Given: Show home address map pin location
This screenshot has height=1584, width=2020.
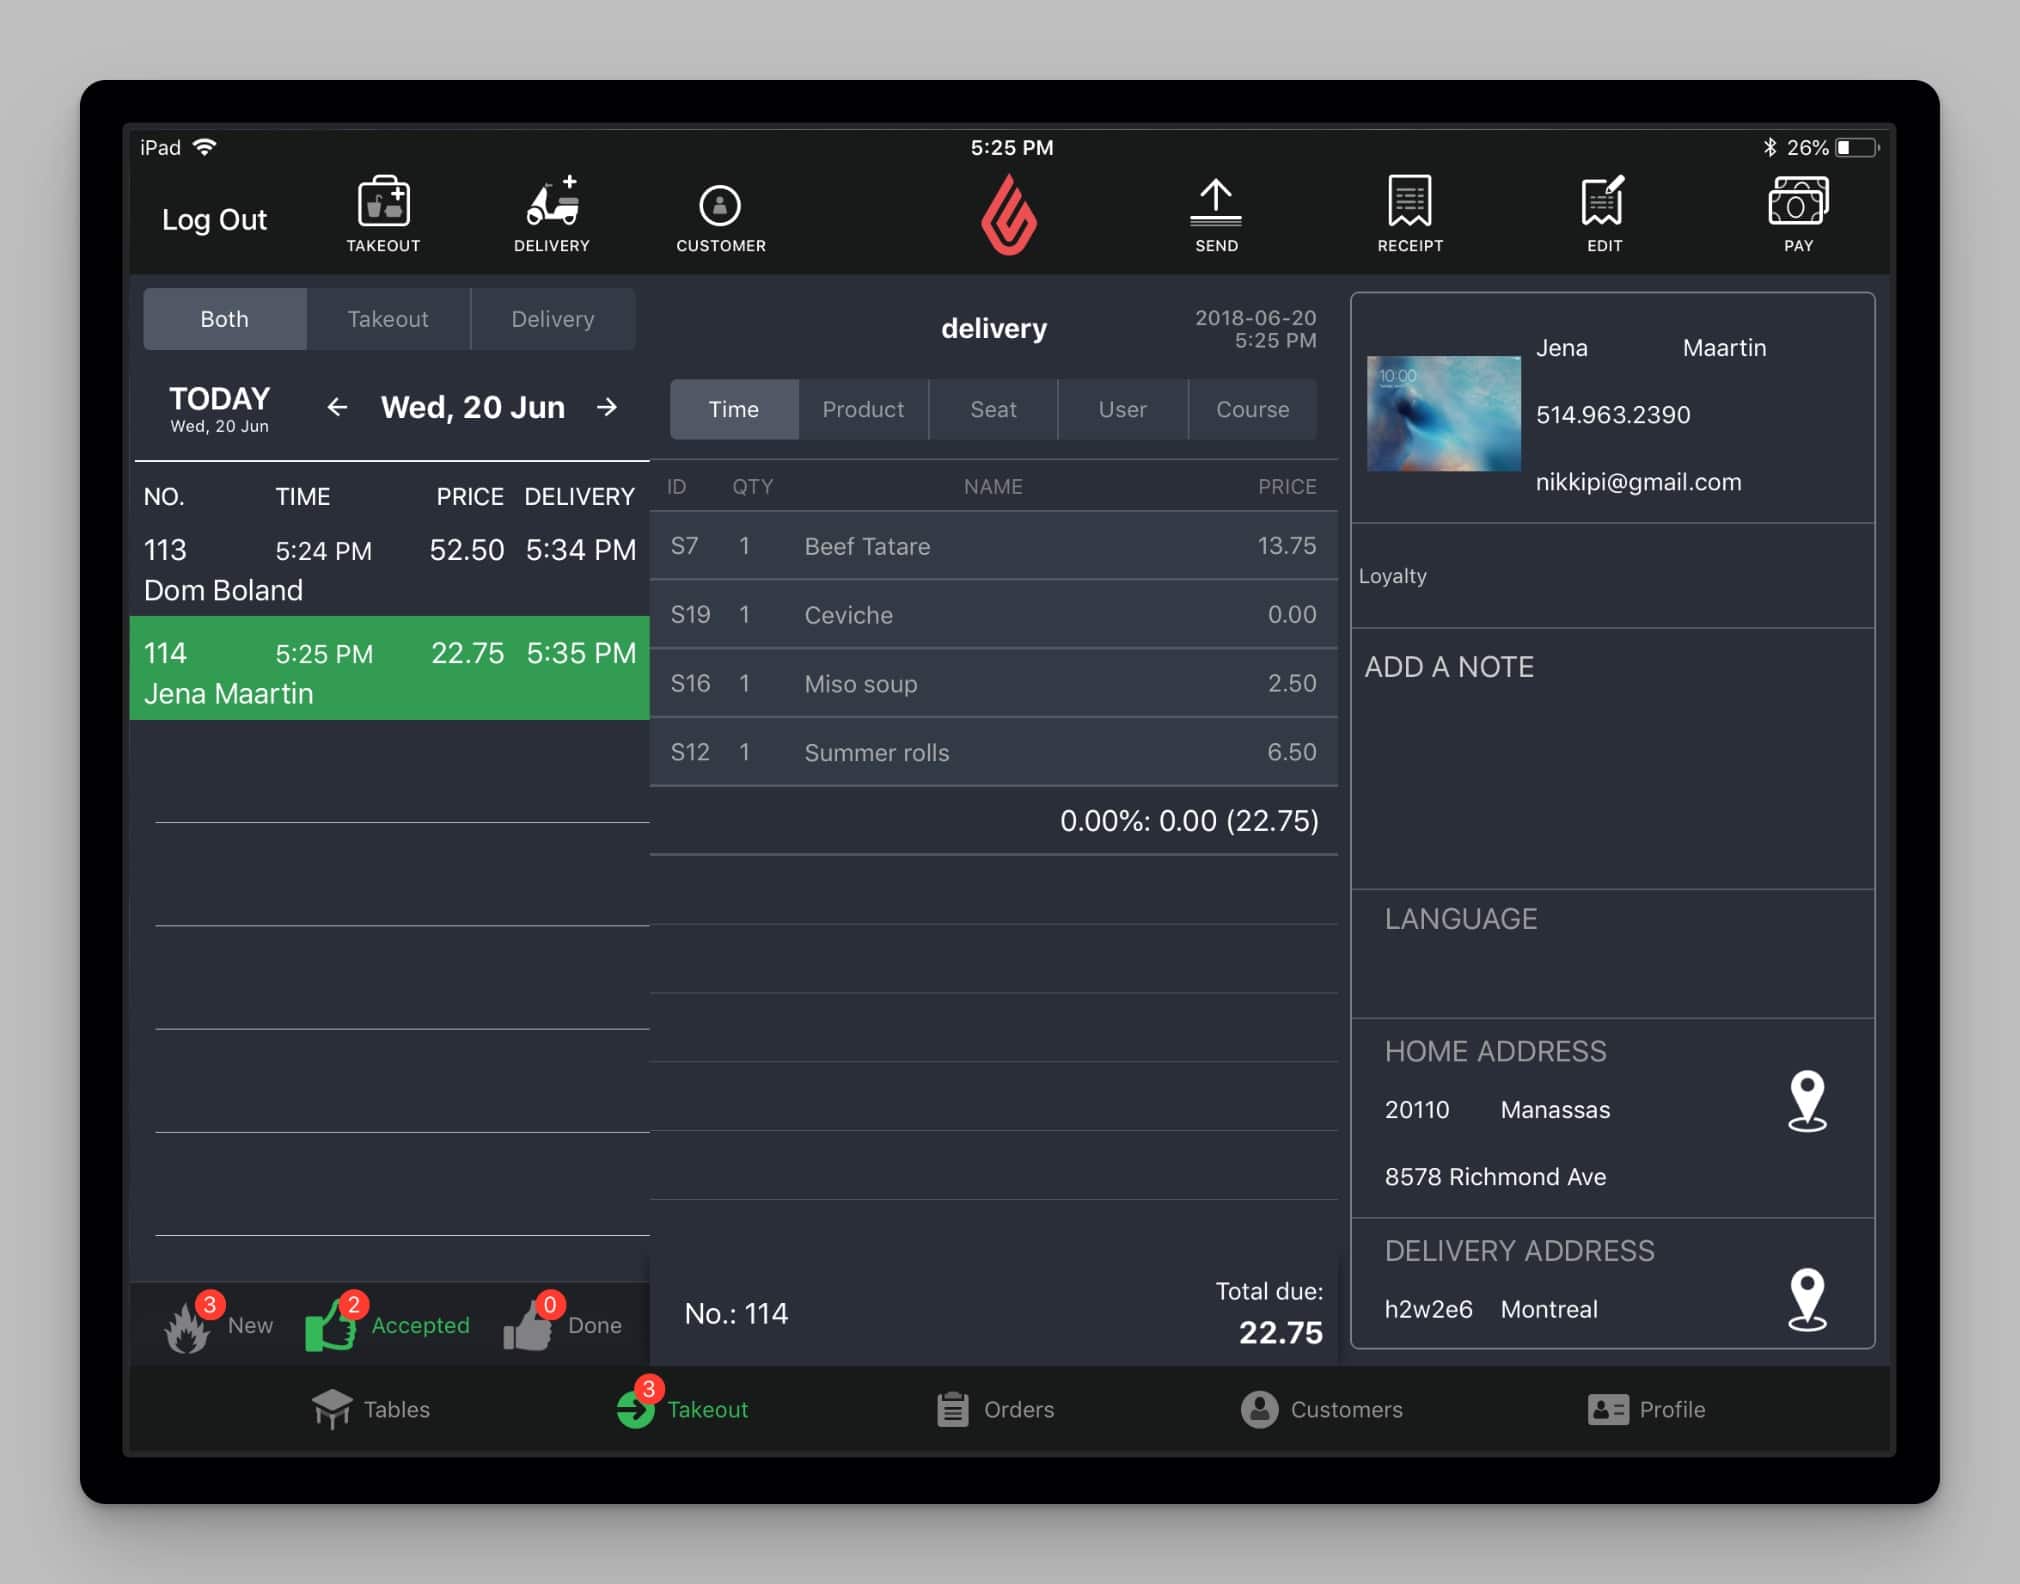Looking at the screenshot, I should [x=1807, y=1101].
